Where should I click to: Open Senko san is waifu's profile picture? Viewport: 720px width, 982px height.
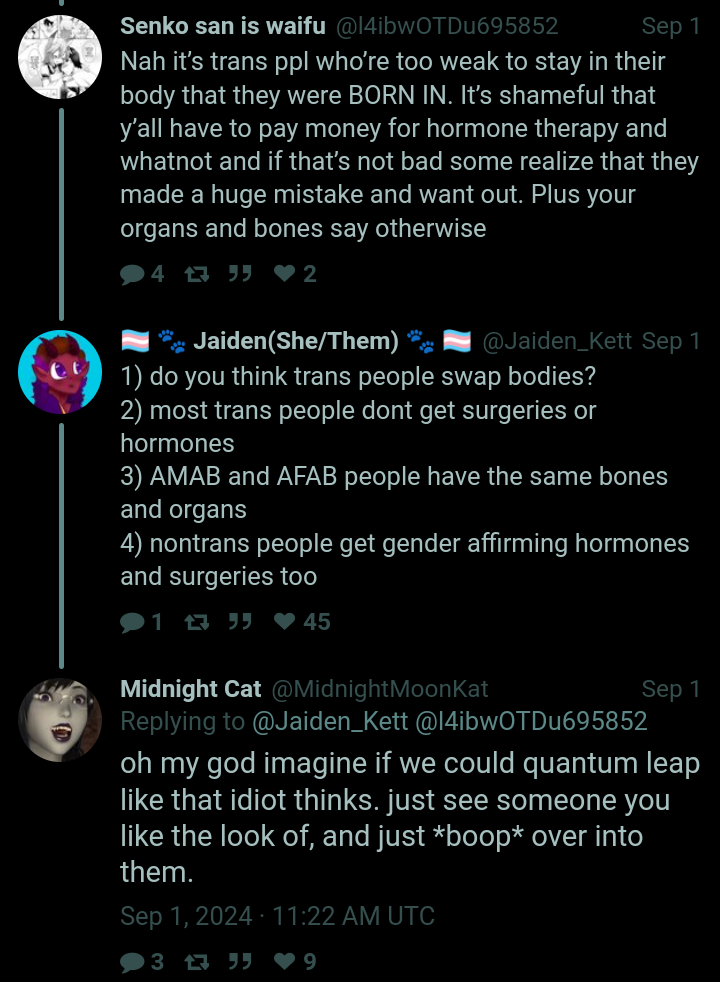[60, 57]
